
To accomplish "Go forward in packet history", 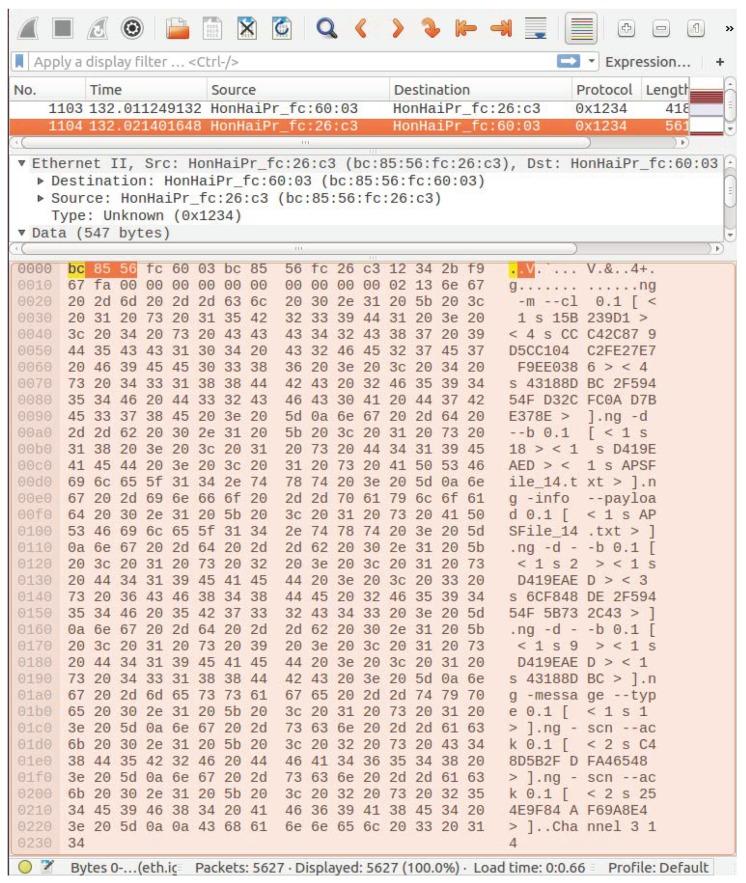I will [x=397, y=28].
